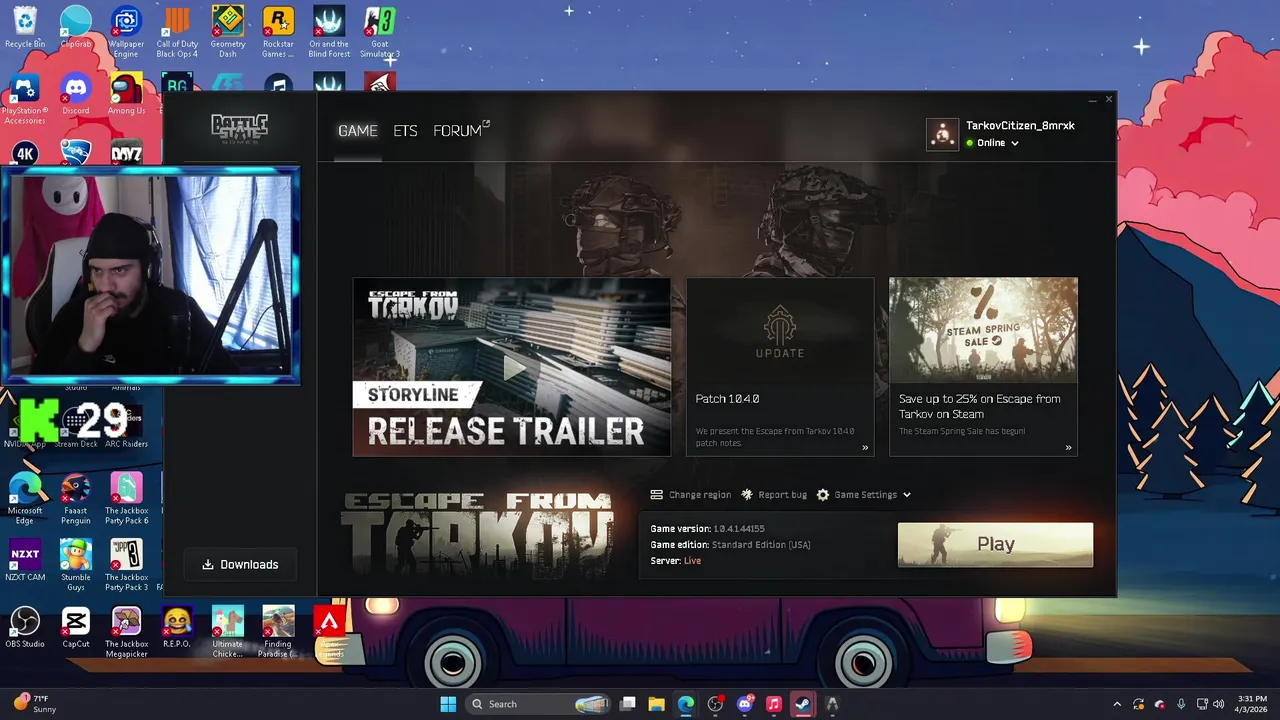Switch to the ETS tab

pyautogui.click(x=405, y=131)
